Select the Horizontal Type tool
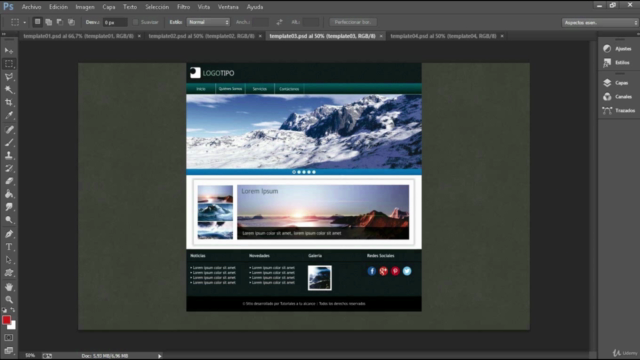This screenshot has height=360, width=640. pos(9,247)
